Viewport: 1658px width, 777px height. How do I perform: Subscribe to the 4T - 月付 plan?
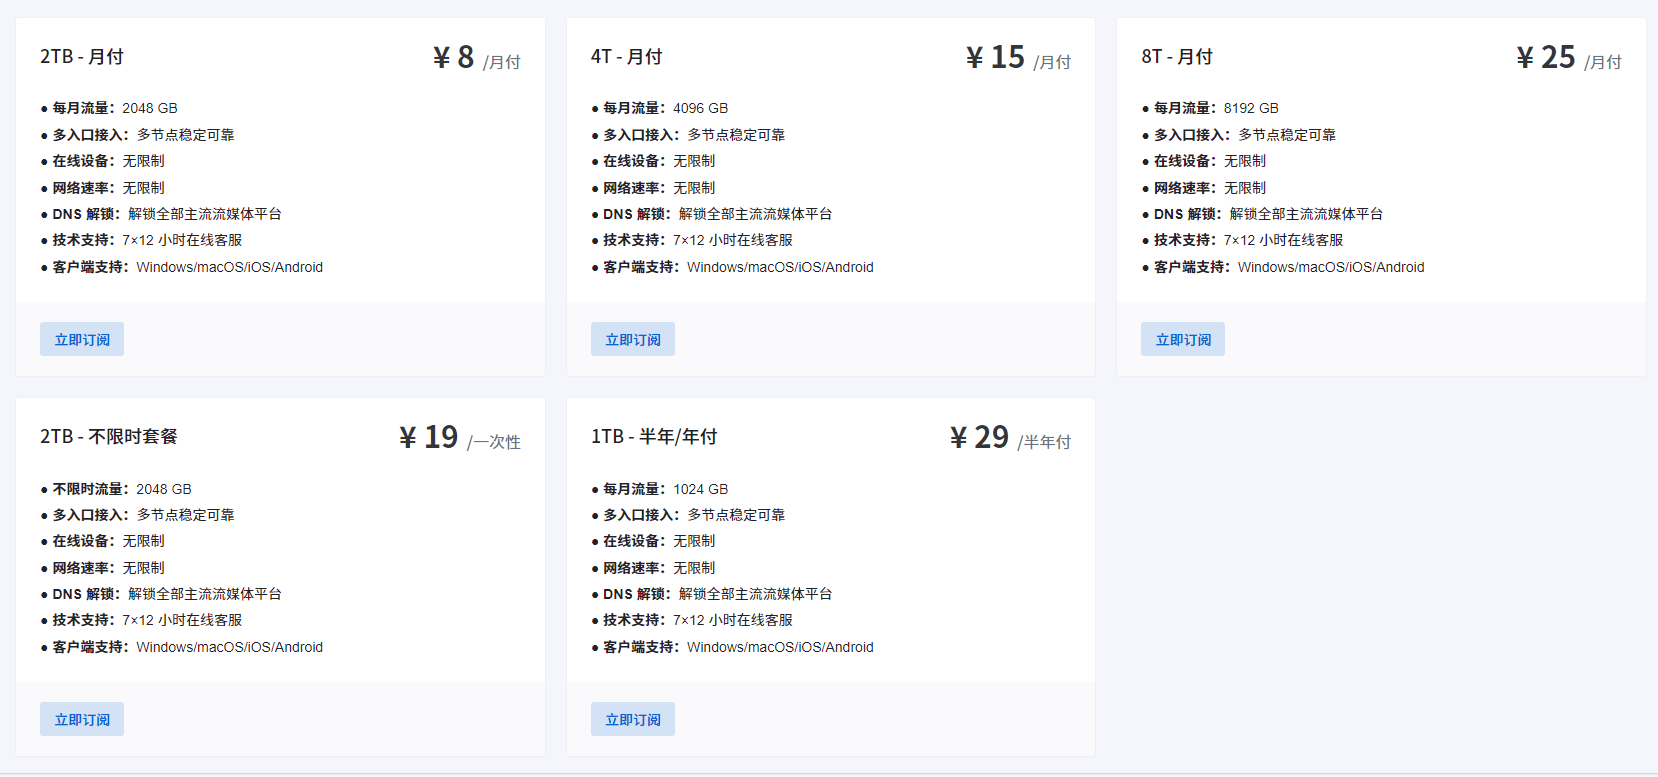(632, 340)
